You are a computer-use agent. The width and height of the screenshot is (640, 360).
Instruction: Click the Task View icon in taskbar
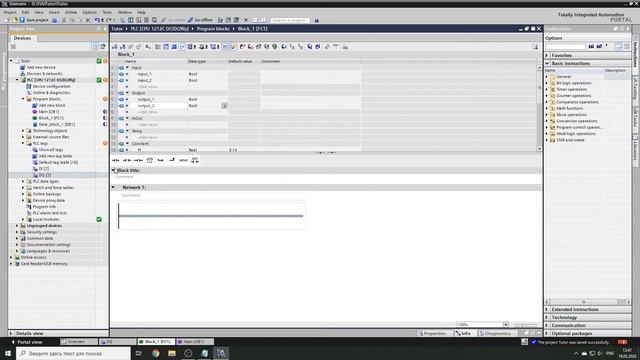[139, 353]
